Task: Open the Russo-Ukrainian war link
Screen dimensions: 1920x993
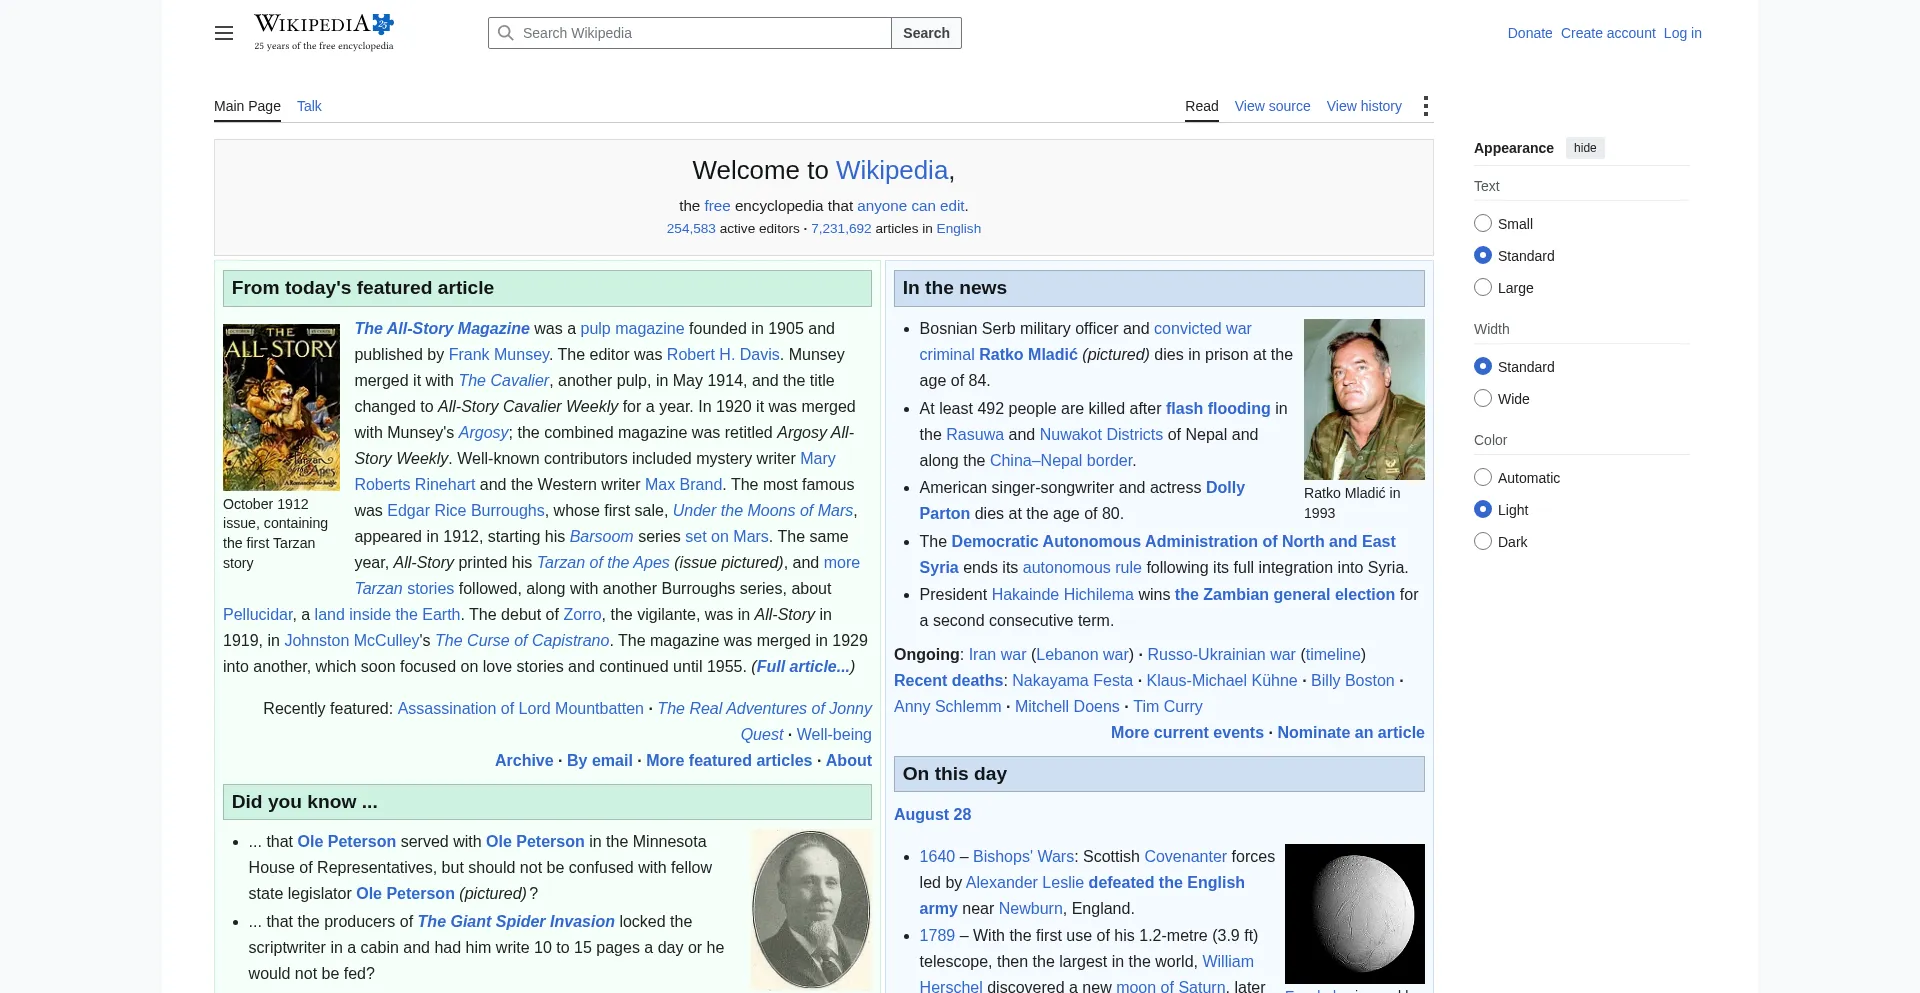Action: click(x=1221, y=654)
